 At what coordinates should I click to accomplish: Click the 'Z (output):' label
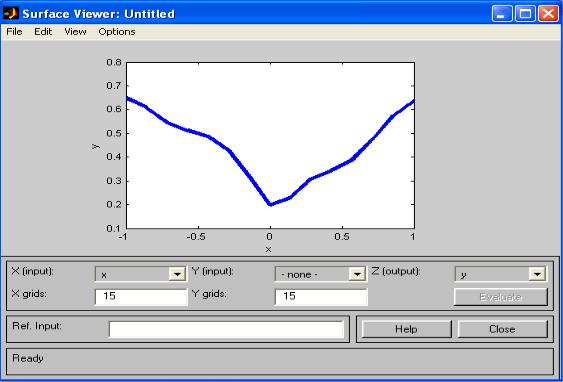click(395, 271)
